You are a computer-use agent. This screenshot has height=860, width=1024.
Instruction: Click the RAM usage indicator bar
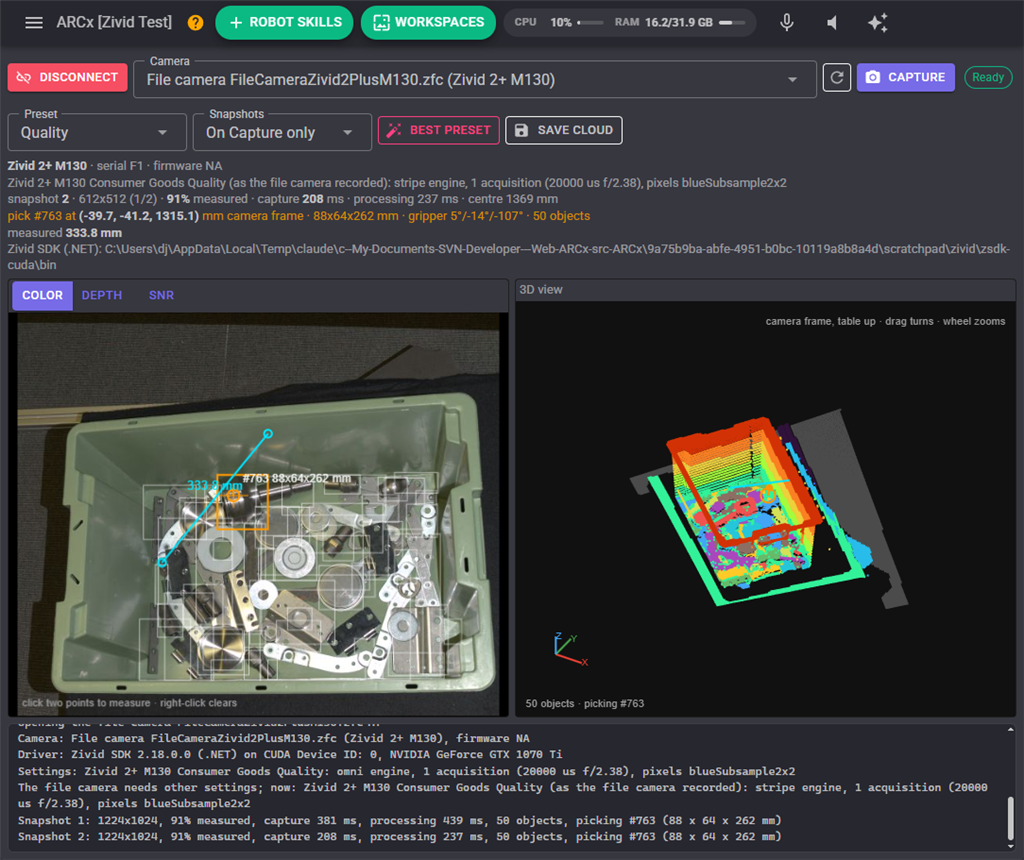[731, 23]
